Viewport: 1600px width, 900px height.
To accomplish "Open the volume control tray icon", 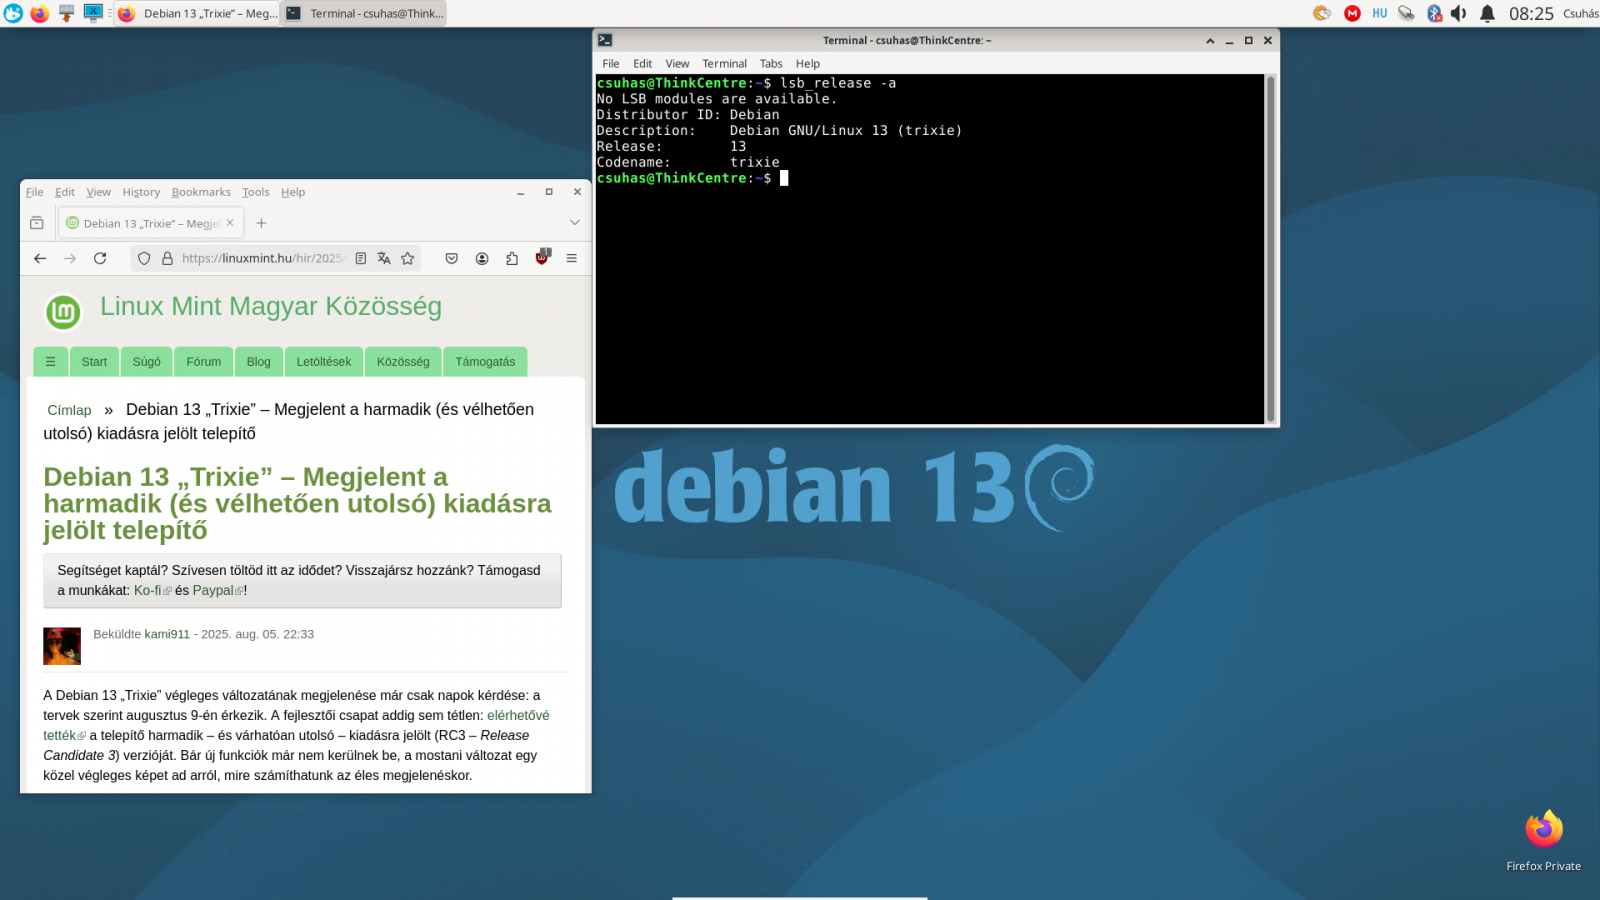I will coord(1459,13).
